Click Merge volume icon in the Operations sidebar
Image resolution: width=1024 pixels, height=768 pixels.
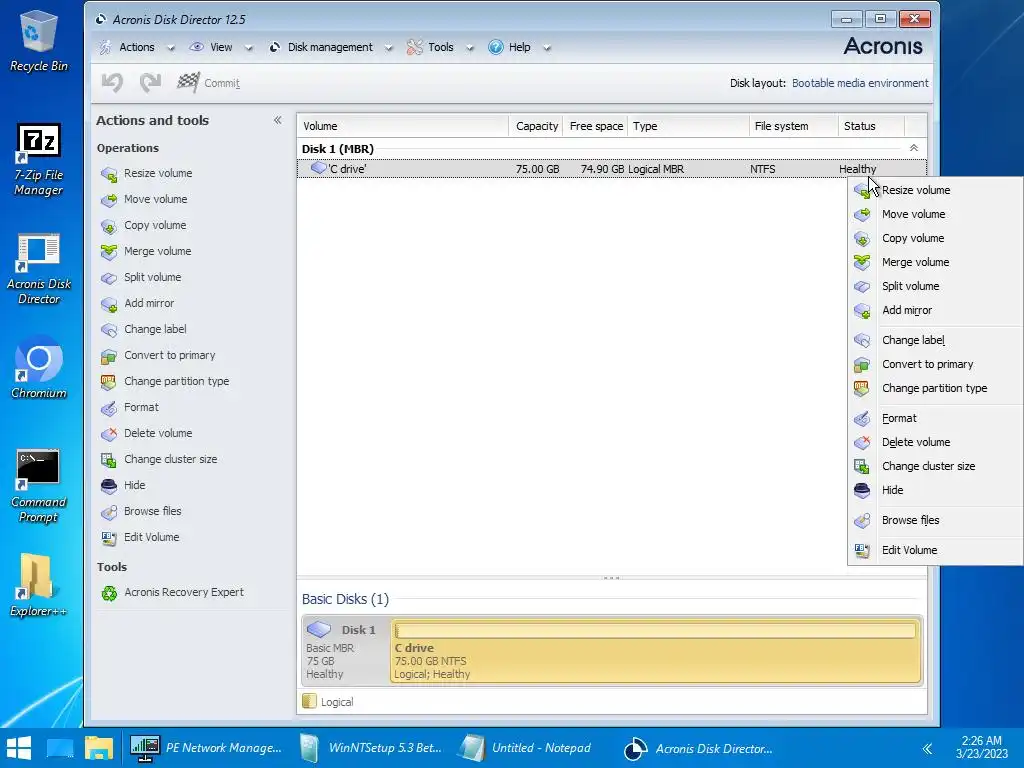pyautogui.click(x=109, y=251)
